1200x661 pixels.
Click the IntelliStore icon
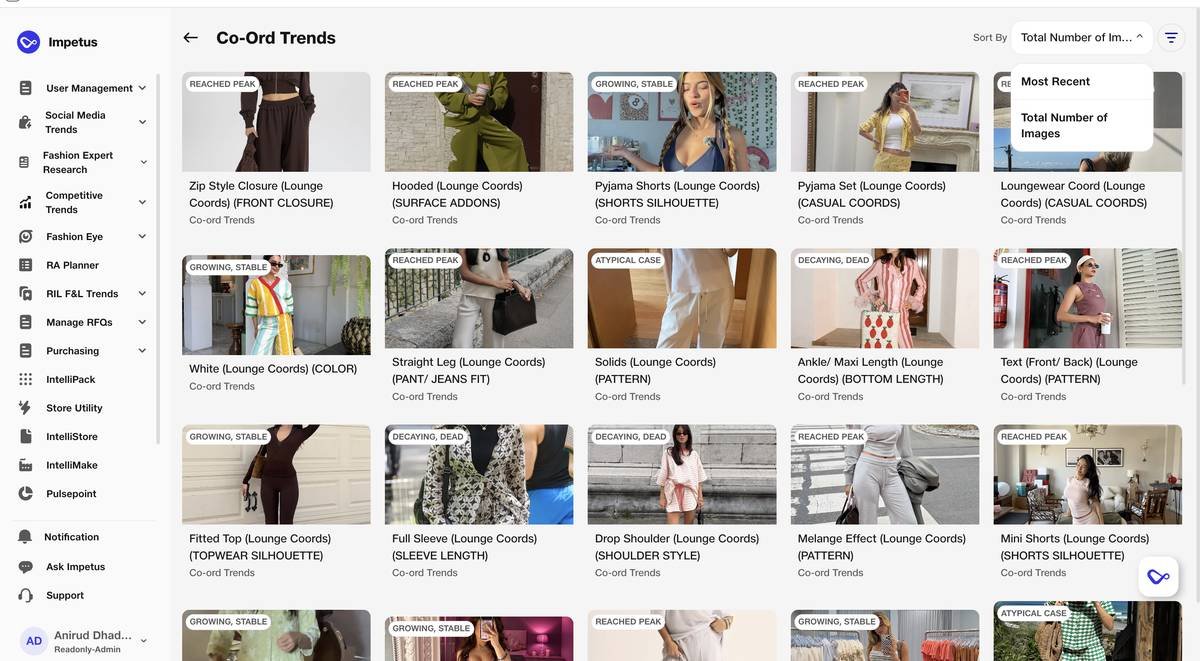point(25,437)
